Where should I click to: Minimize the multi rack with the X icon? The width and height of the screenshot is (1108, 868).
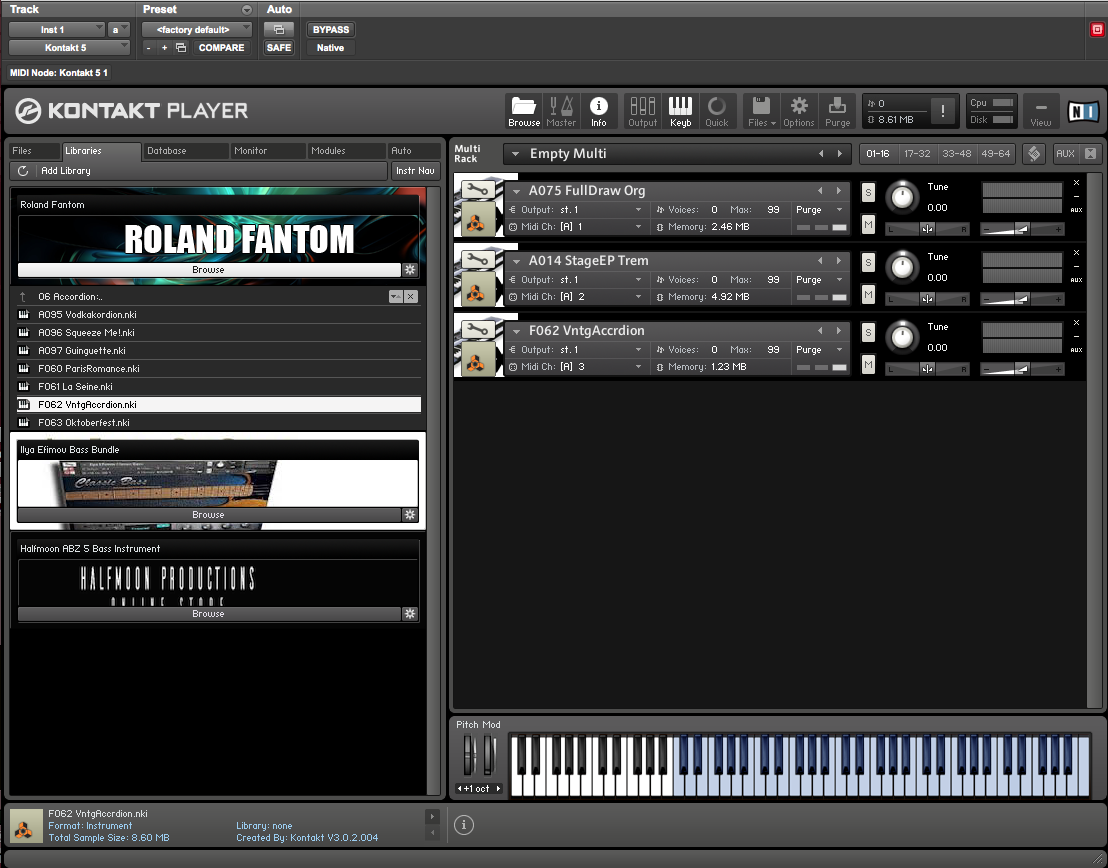click(x=1090, y=153)
